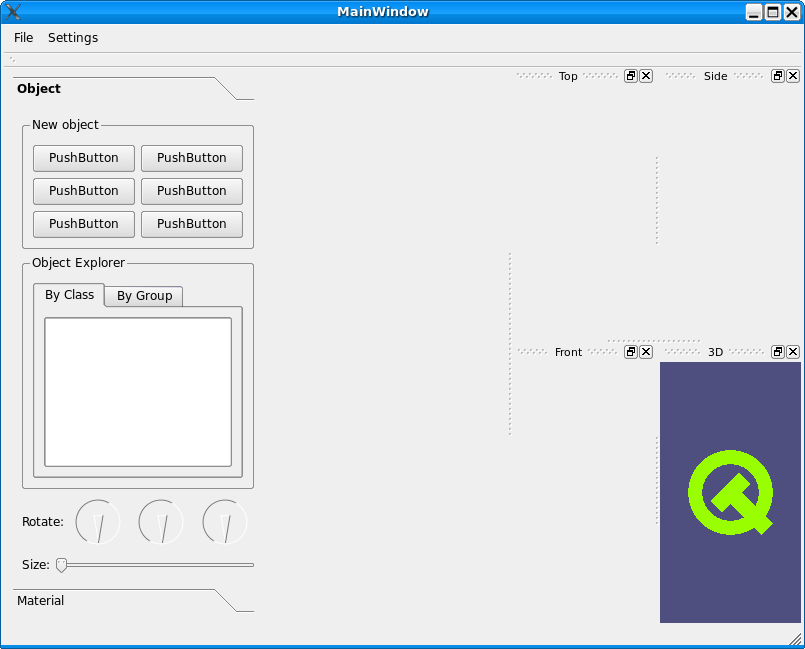Screen dimensions: 805x649
Task: Switch to the By Group tab
Action: tap(144, 296)
